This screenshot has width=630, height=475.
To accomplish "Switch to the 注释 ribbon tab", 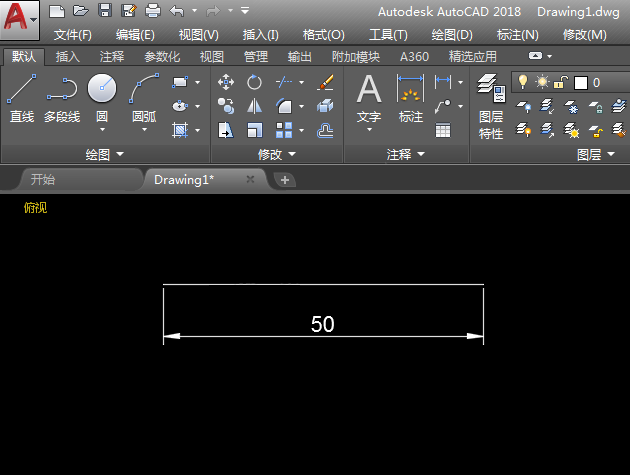I will pos(112,57).
